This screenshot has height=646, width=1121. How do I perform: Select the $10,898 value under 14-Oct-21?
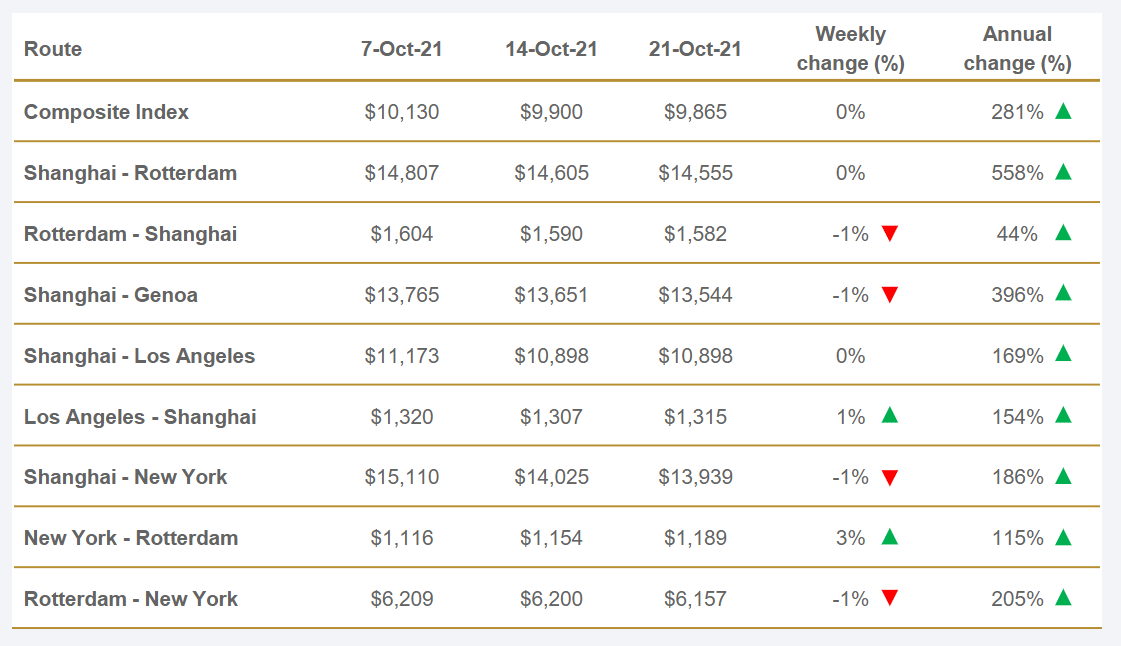[x=551, y=356]
